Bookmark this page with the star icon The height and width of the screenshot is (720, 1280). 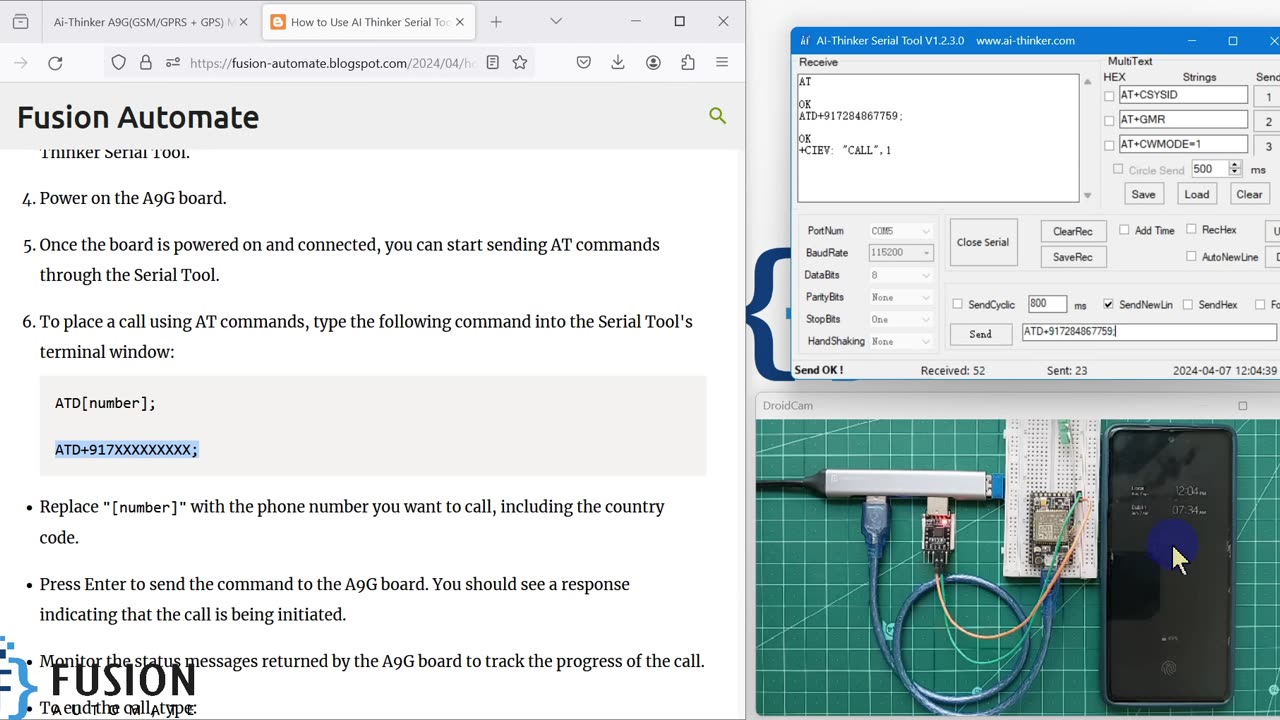pos(520,63)
